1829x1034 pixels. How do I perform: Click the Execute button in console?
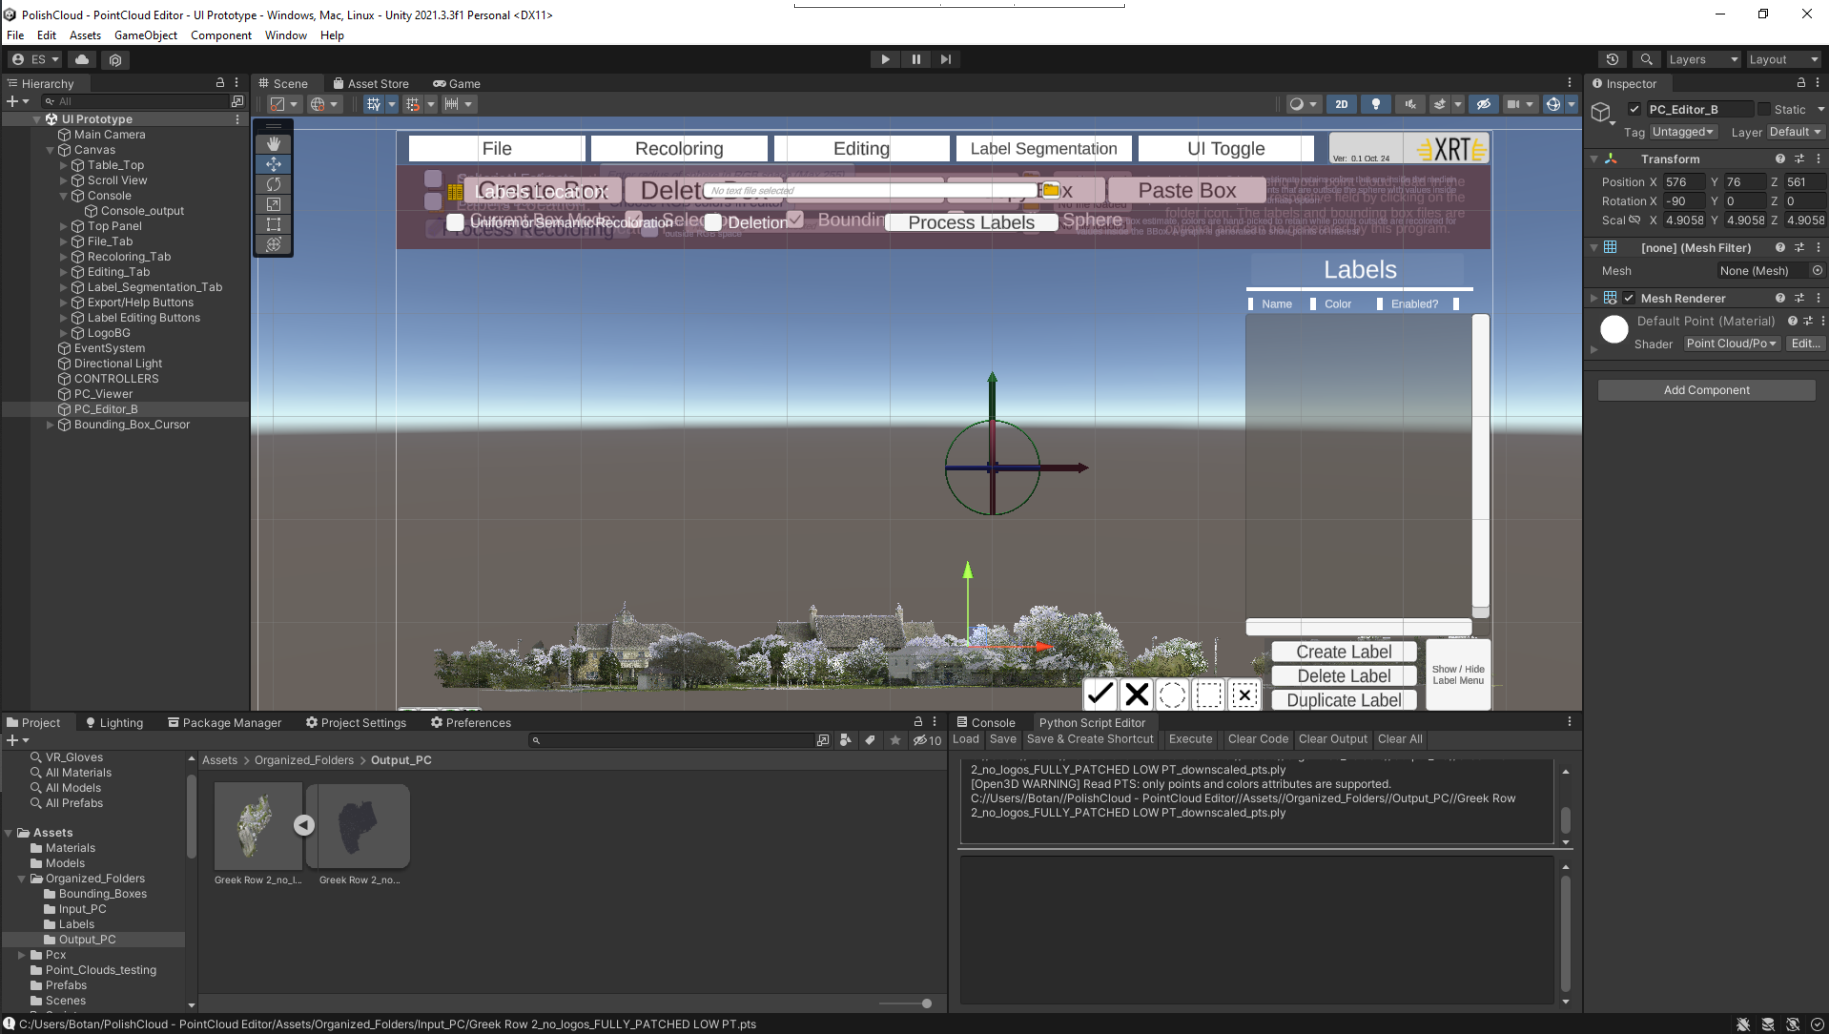tap(1190, 739)
